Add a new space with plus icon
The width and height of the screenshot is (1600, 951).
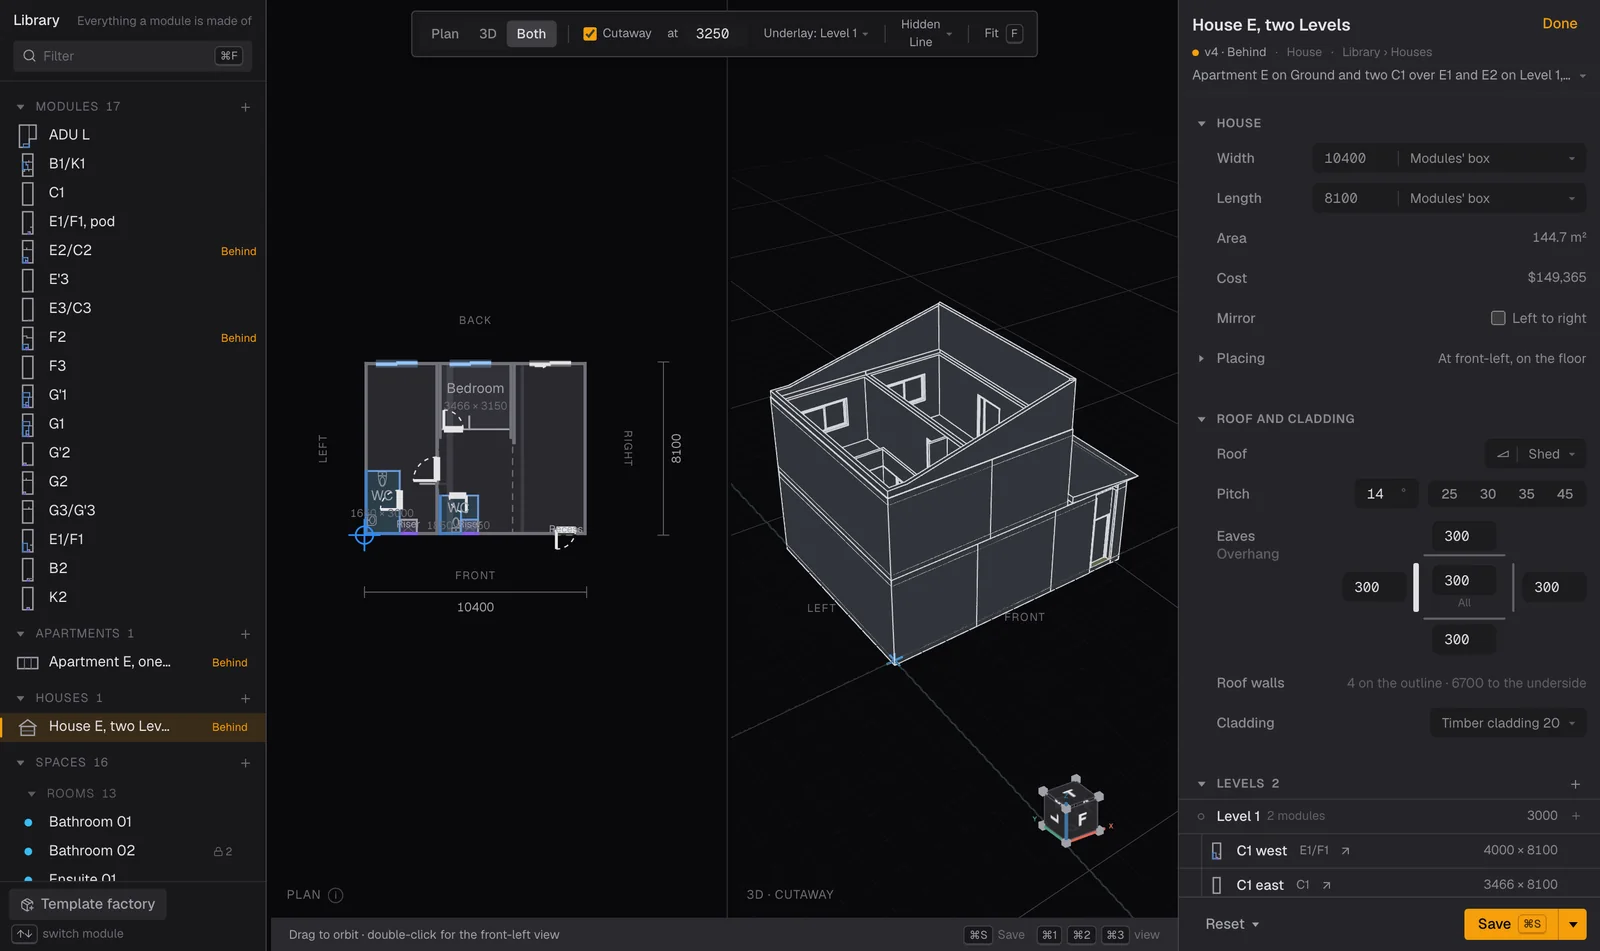[245, 763]
